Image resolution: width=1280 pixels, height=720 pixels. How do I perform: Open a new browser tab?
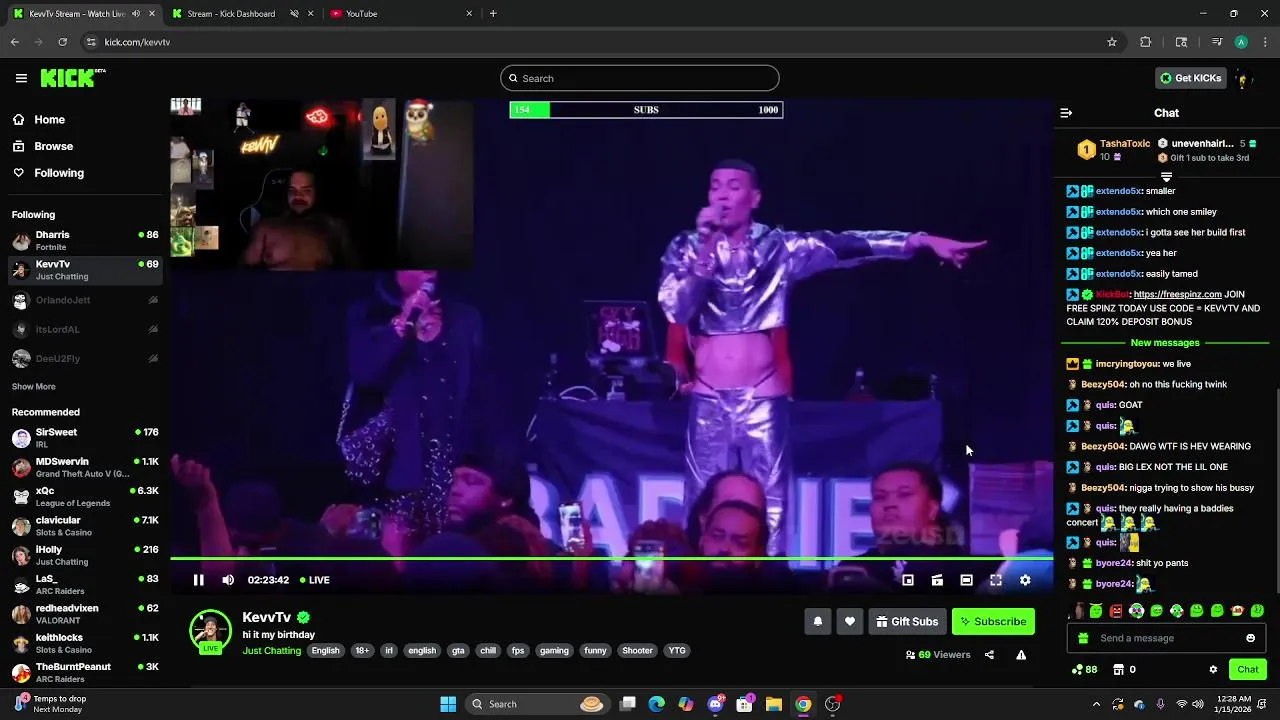point(493,14)
